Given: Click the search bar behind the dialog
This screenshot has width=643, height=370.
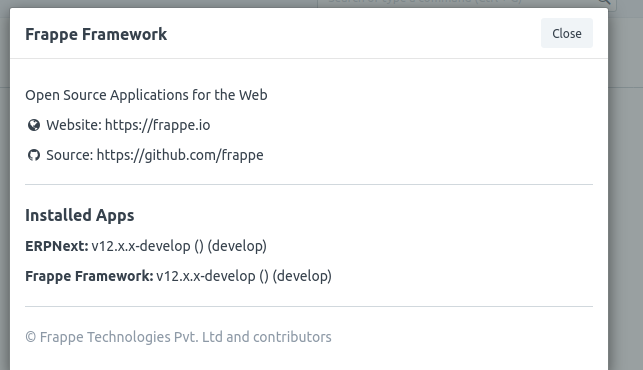Looking at the screenshot, I should point(467,3).
